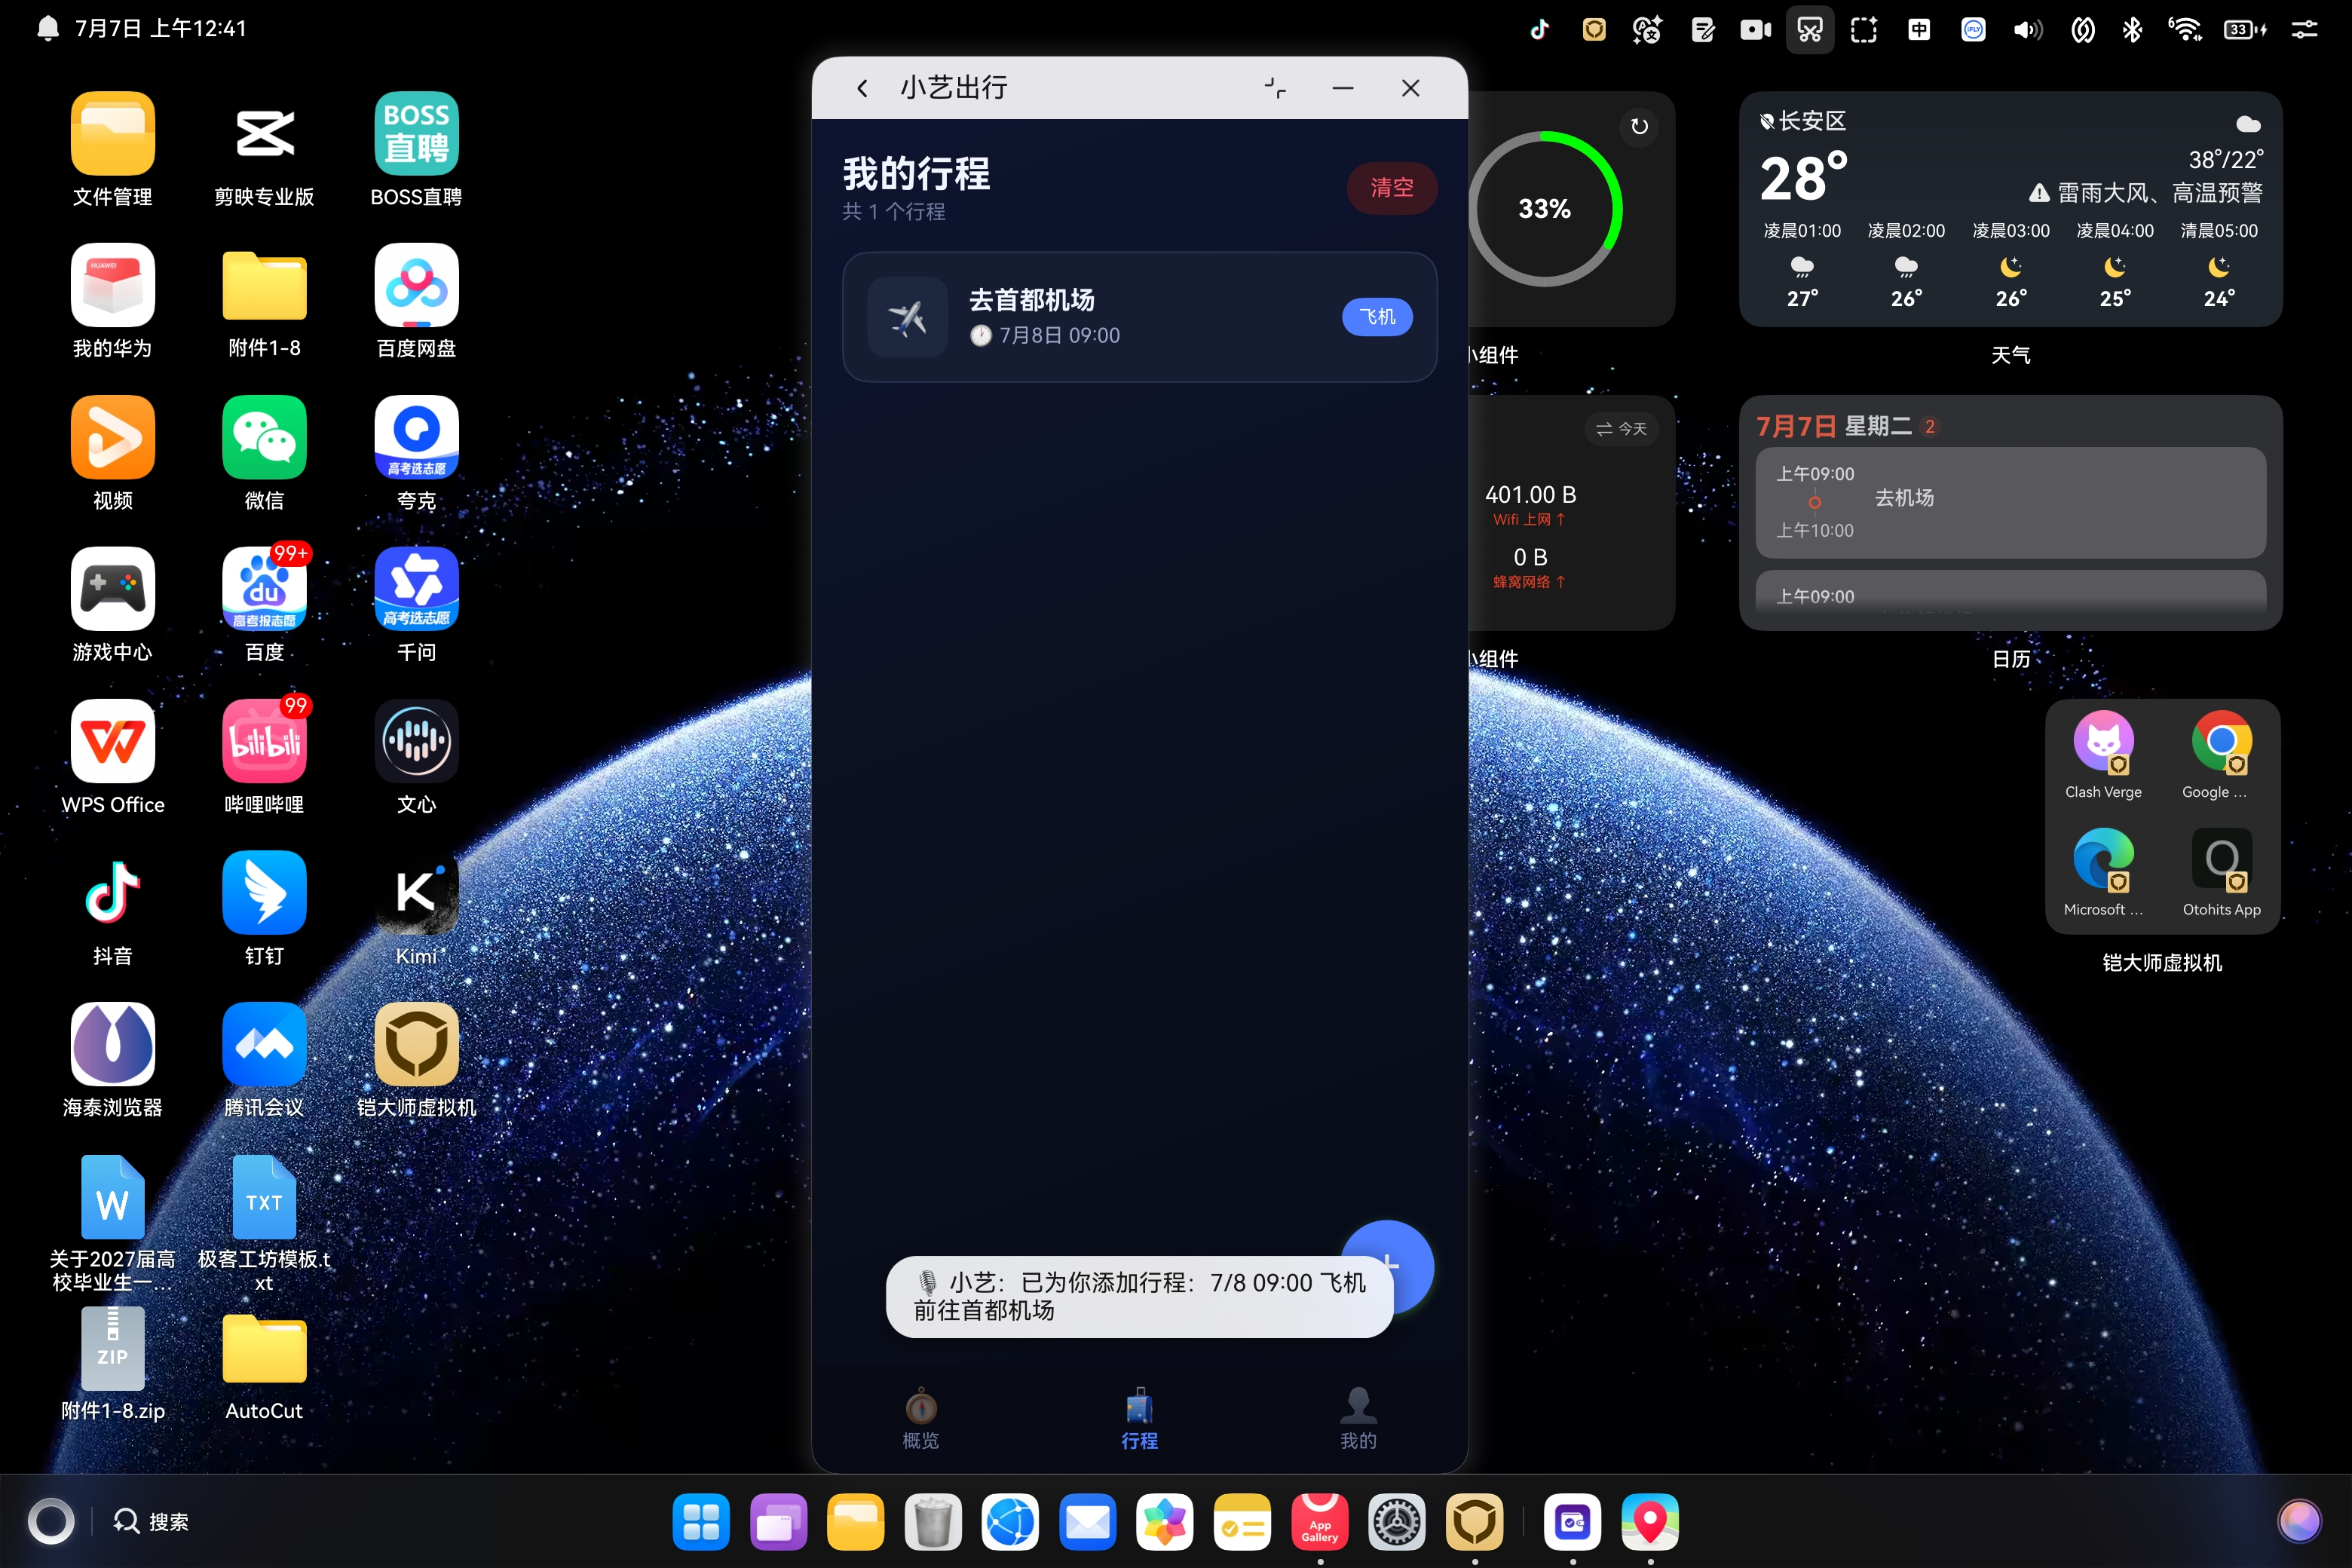Viewport: 2352px width, 1568px height.
Task: Open the control center sliders icon
Action: [x=2304, y=30]
